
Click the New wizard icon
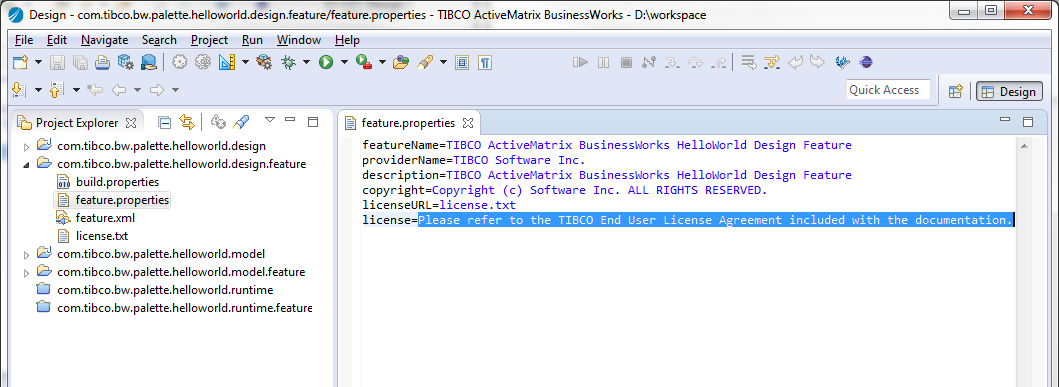[20, 63]
